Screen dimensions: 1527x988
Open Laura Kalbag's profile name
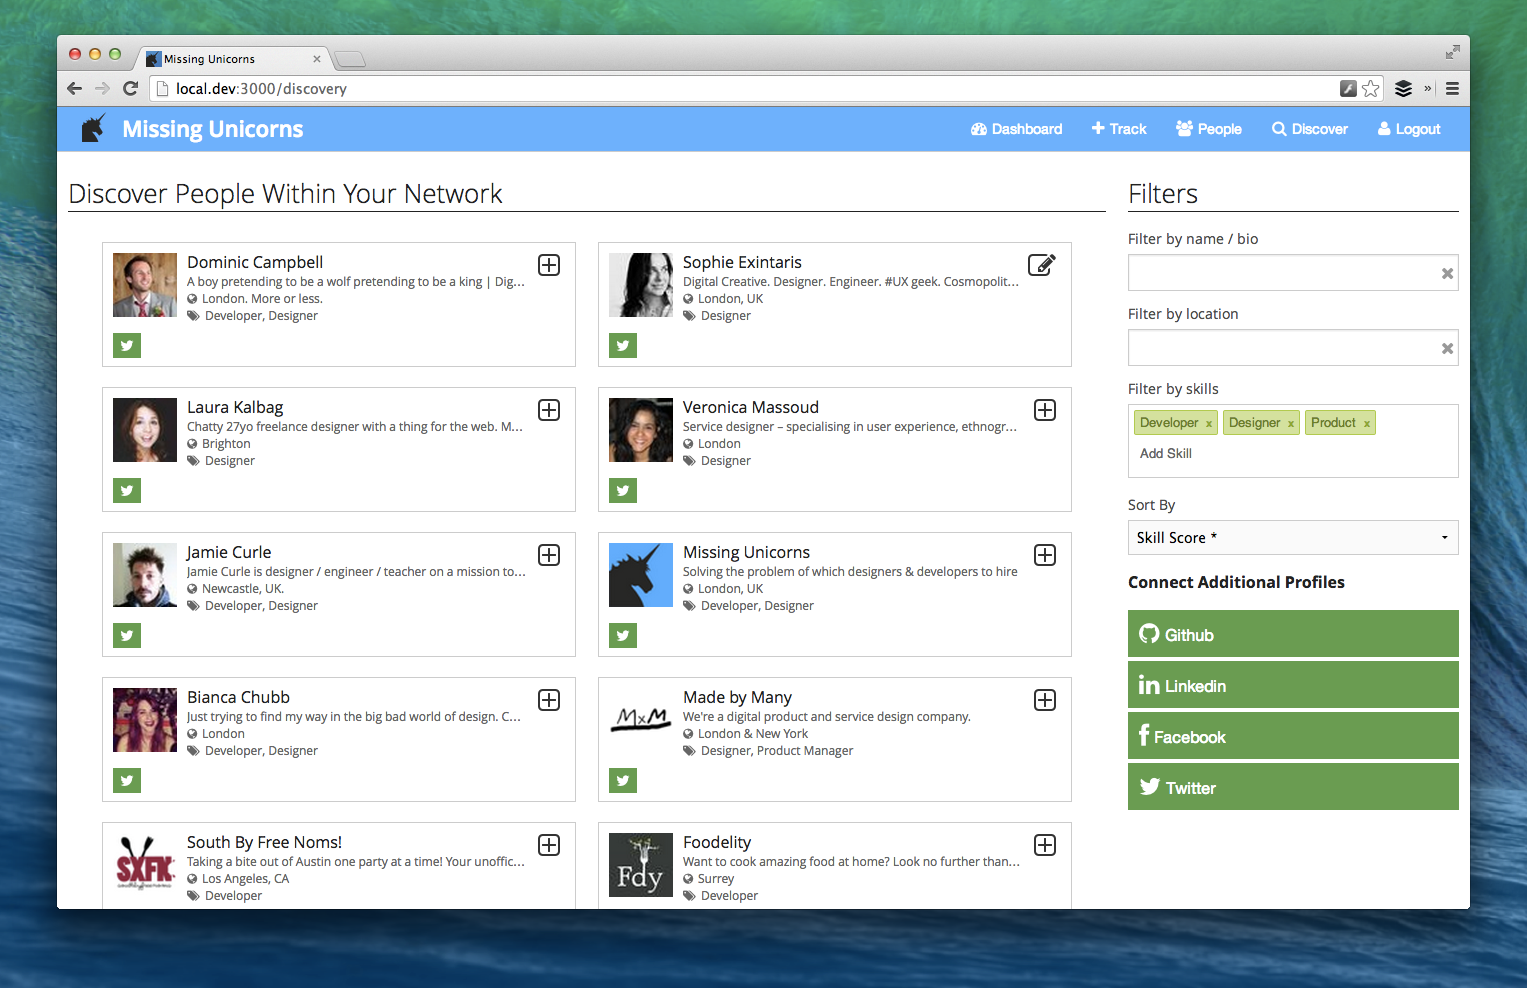tap(235, 407)
